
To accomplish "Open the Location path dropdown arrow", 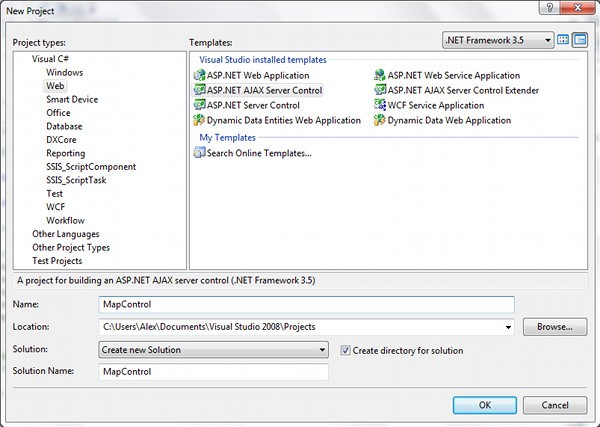I will [508, 327].
